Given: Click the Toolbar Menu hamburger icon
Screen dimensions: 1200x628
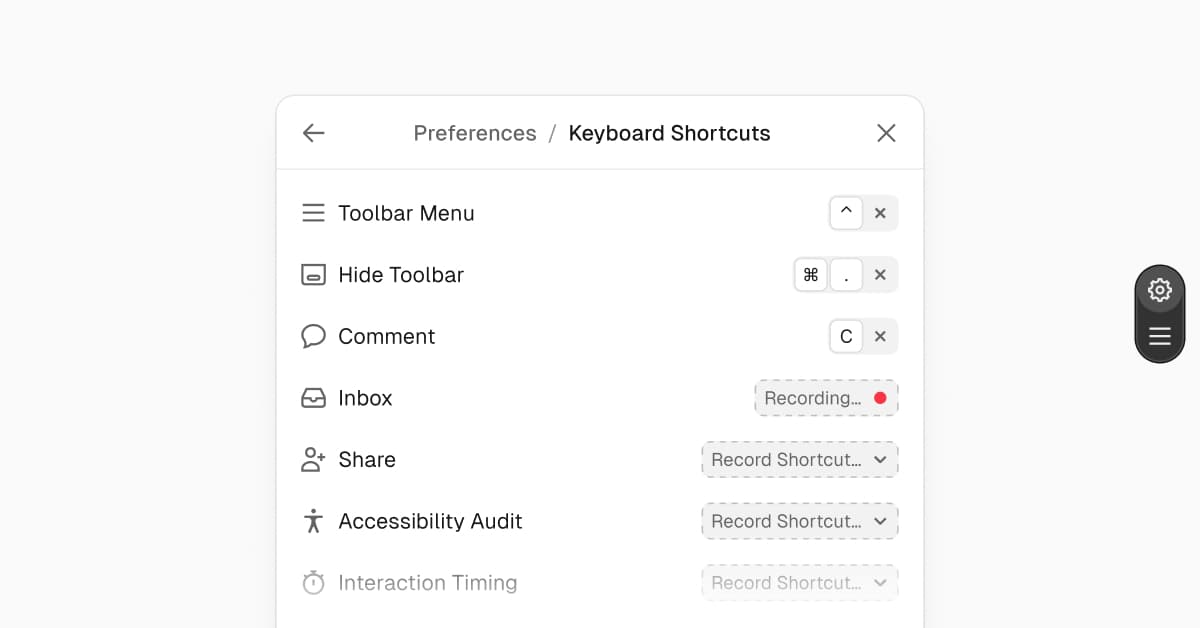Looking at the screenshot, I should tap(314, 213).
